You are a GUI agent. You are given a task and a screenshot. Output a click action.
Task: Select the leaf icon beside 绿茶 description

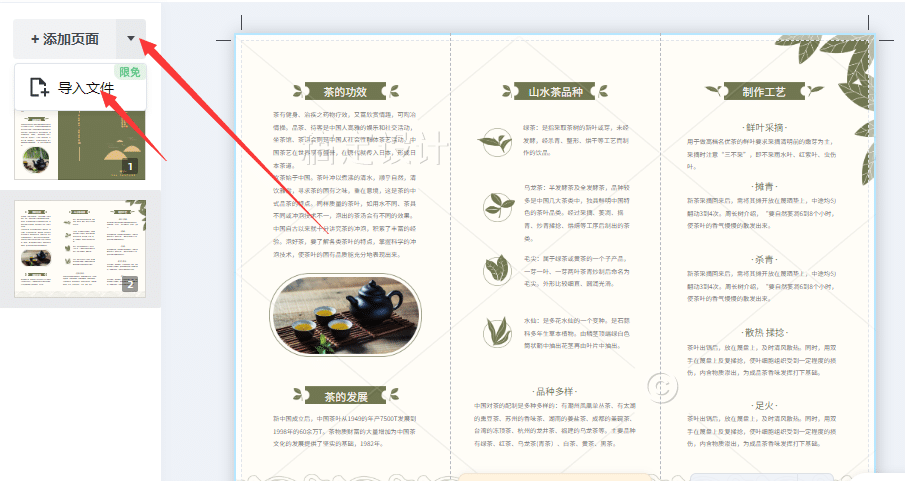pyautogui.click(x=496, y=141)
